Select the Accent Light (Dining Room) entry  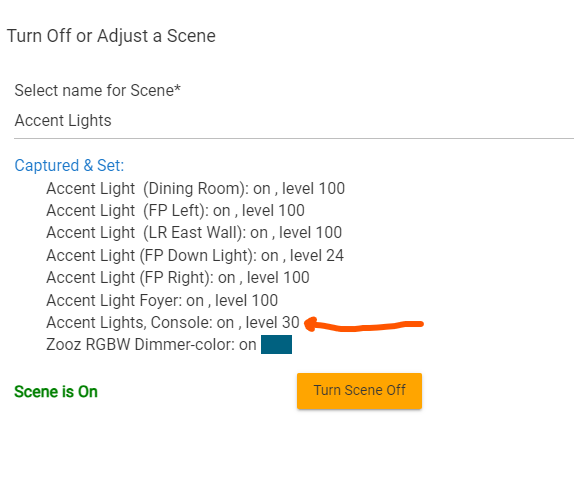coord(195,188)
